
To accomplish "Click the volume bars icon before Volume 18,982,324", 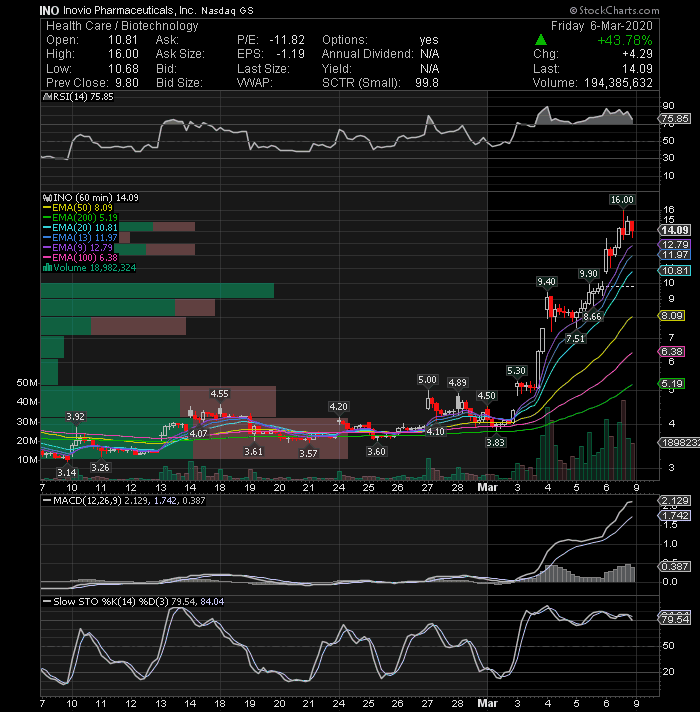I will pyautogui.click(x=47, y=267).
